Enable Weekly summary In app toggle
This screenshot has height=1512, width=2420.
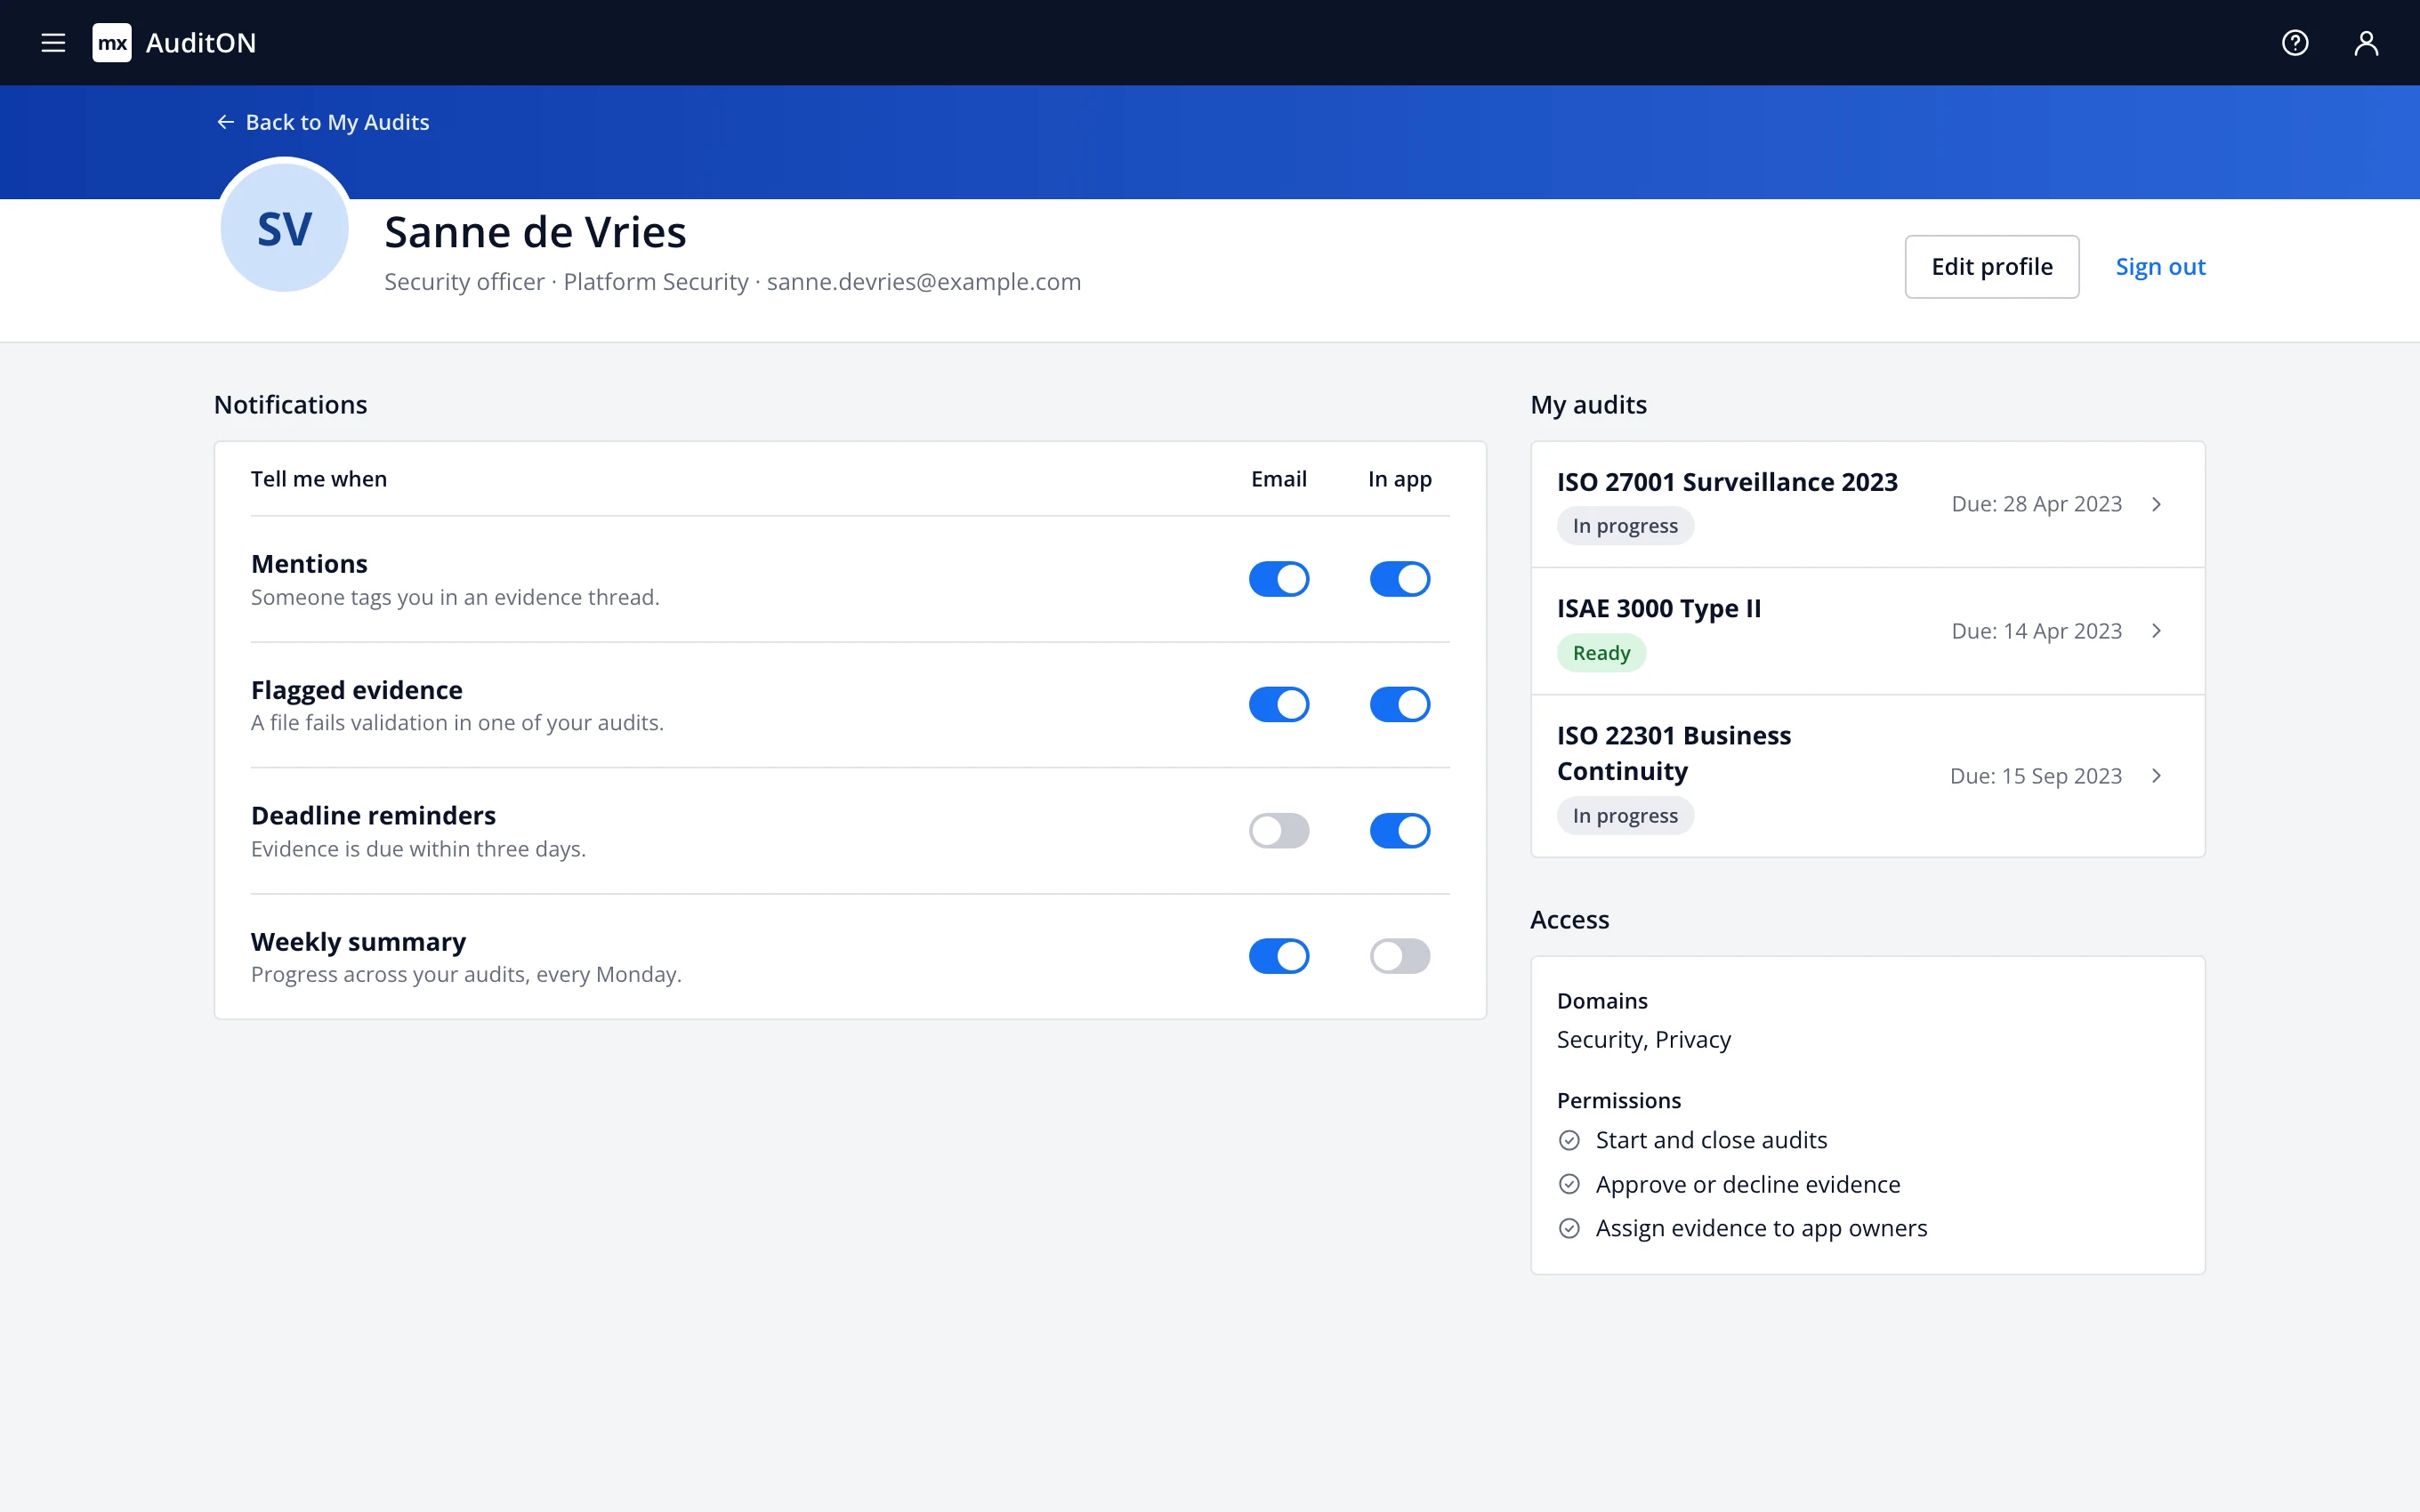click(1400, 956)
